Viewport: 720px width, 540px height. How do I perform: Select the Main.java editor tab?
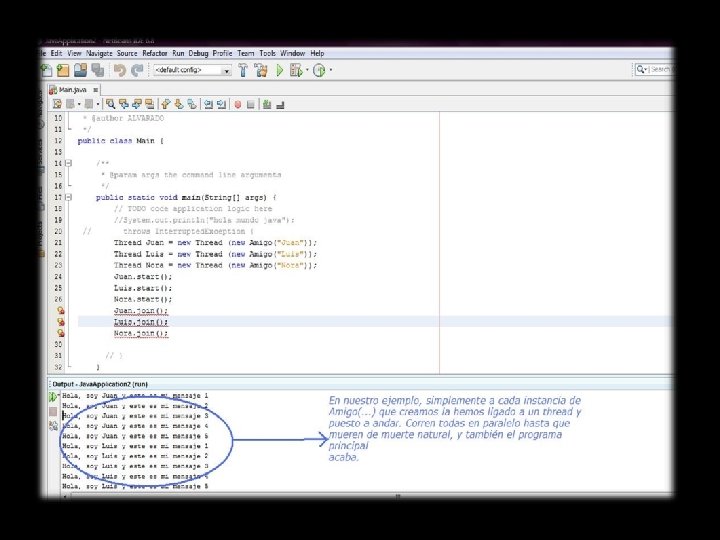point(72,90)
